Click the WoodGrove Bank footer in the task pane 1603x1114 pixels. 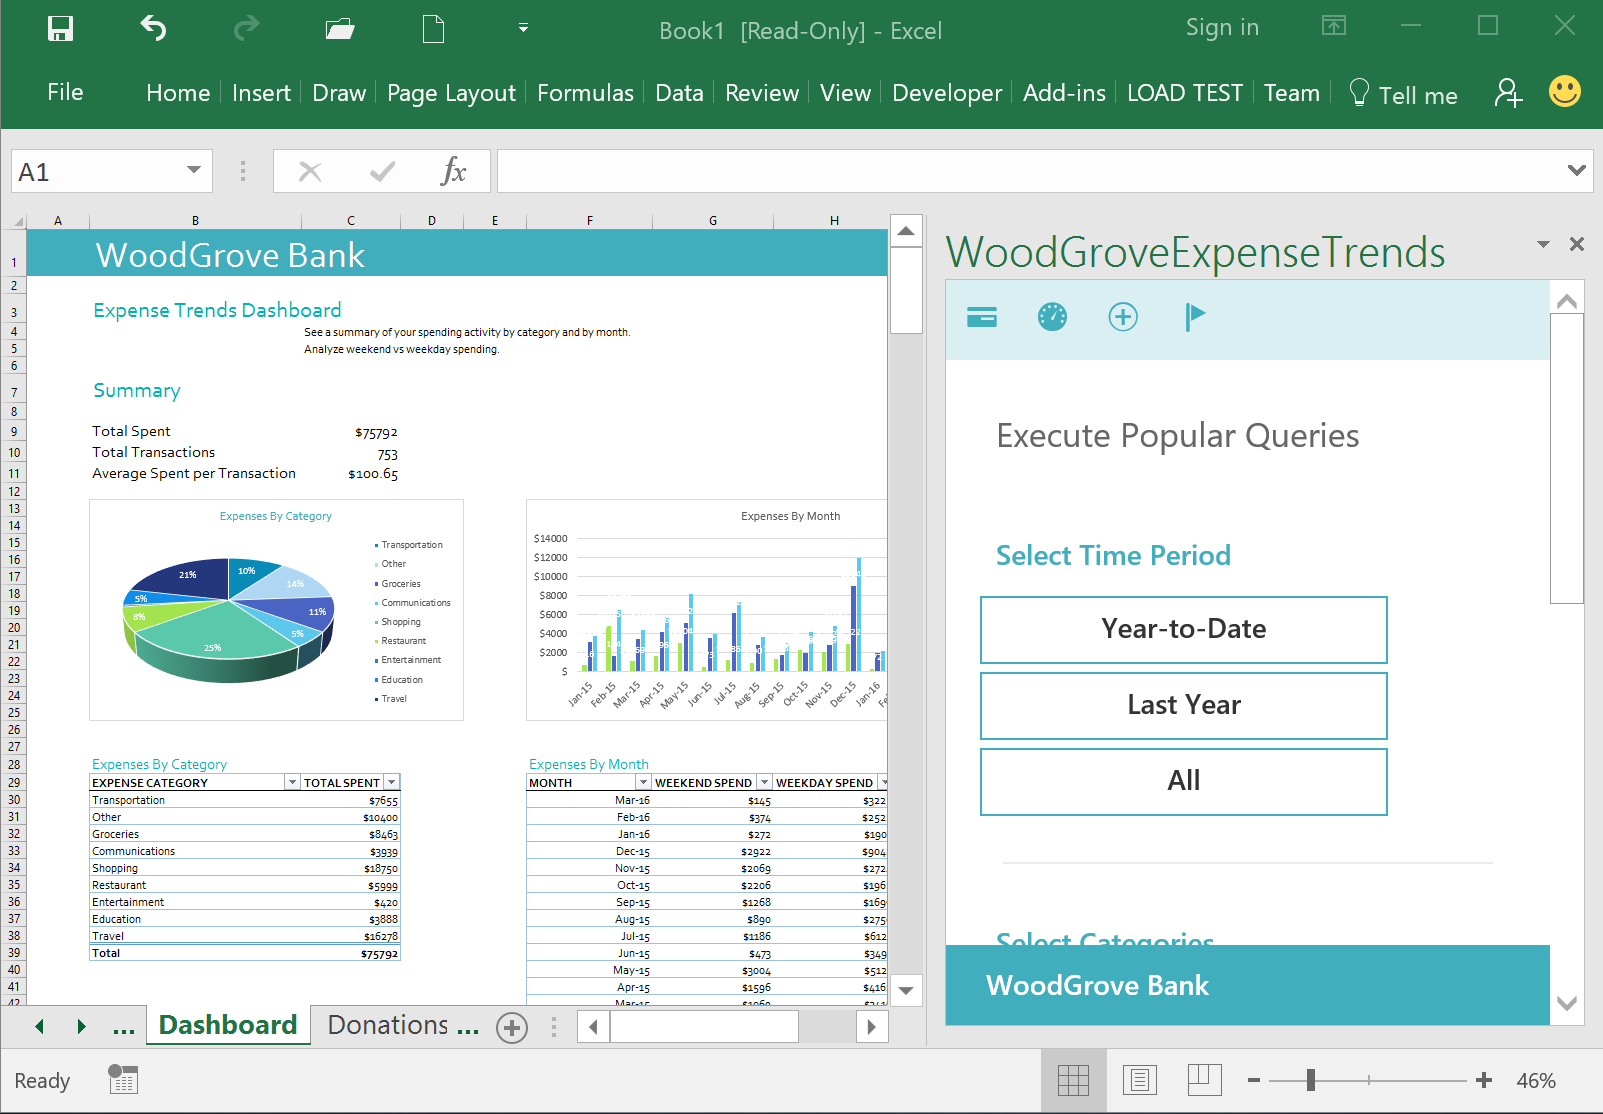(1247, 985)
